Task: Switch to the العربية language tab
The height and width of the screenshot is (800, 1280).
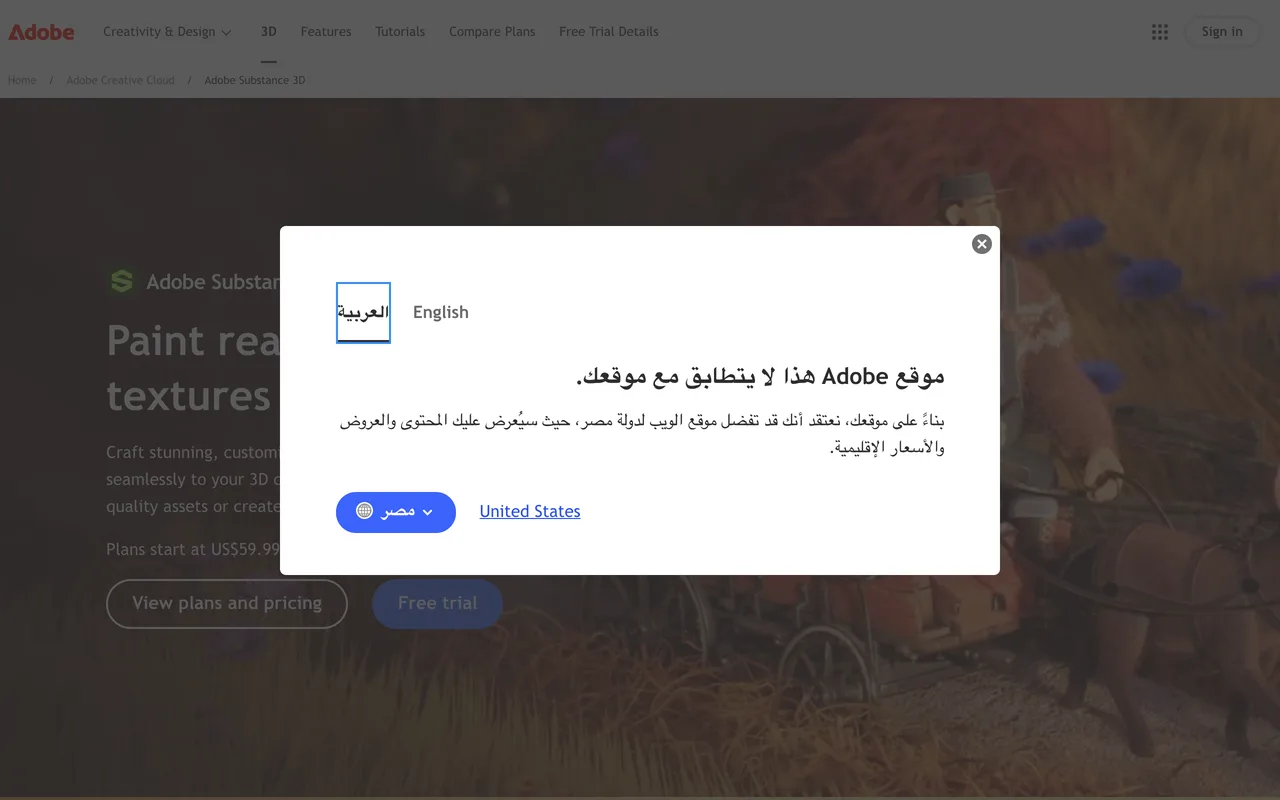Action: pos(363,312)
